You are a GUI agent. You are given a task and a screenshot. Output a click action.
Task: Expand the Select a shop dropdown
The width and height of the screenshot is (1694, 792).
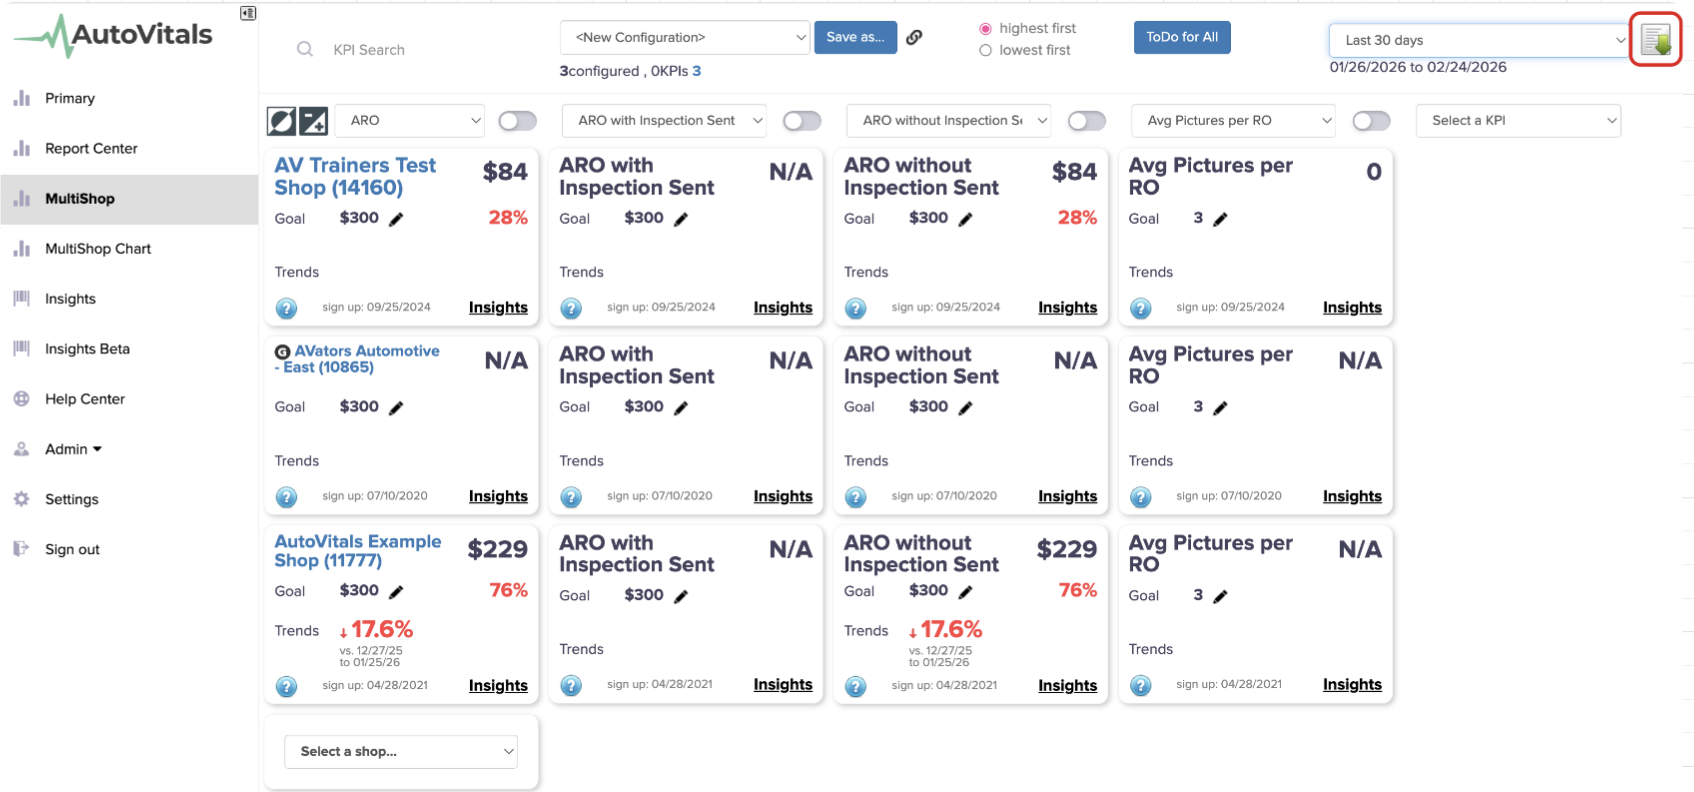click(x=401, y=752)
